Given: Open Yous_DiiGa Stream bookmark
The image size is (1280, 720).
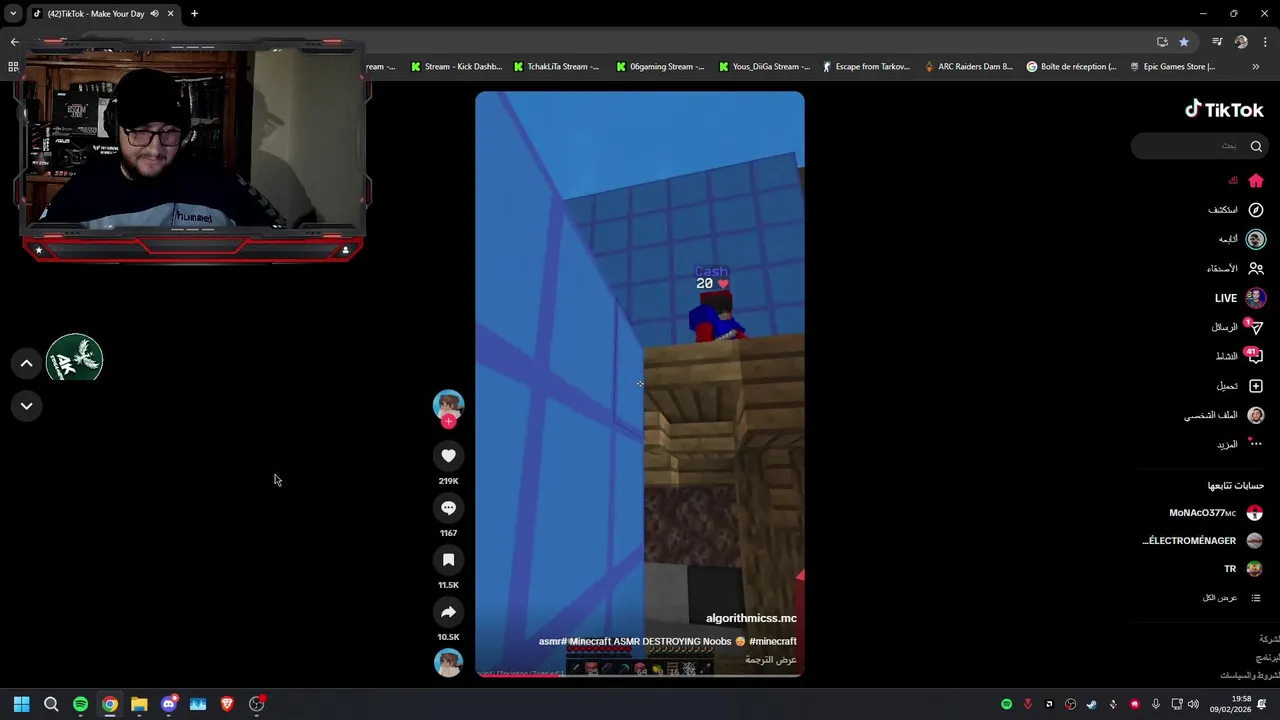Looking at the screenshot, I should (x=764, y=67).
